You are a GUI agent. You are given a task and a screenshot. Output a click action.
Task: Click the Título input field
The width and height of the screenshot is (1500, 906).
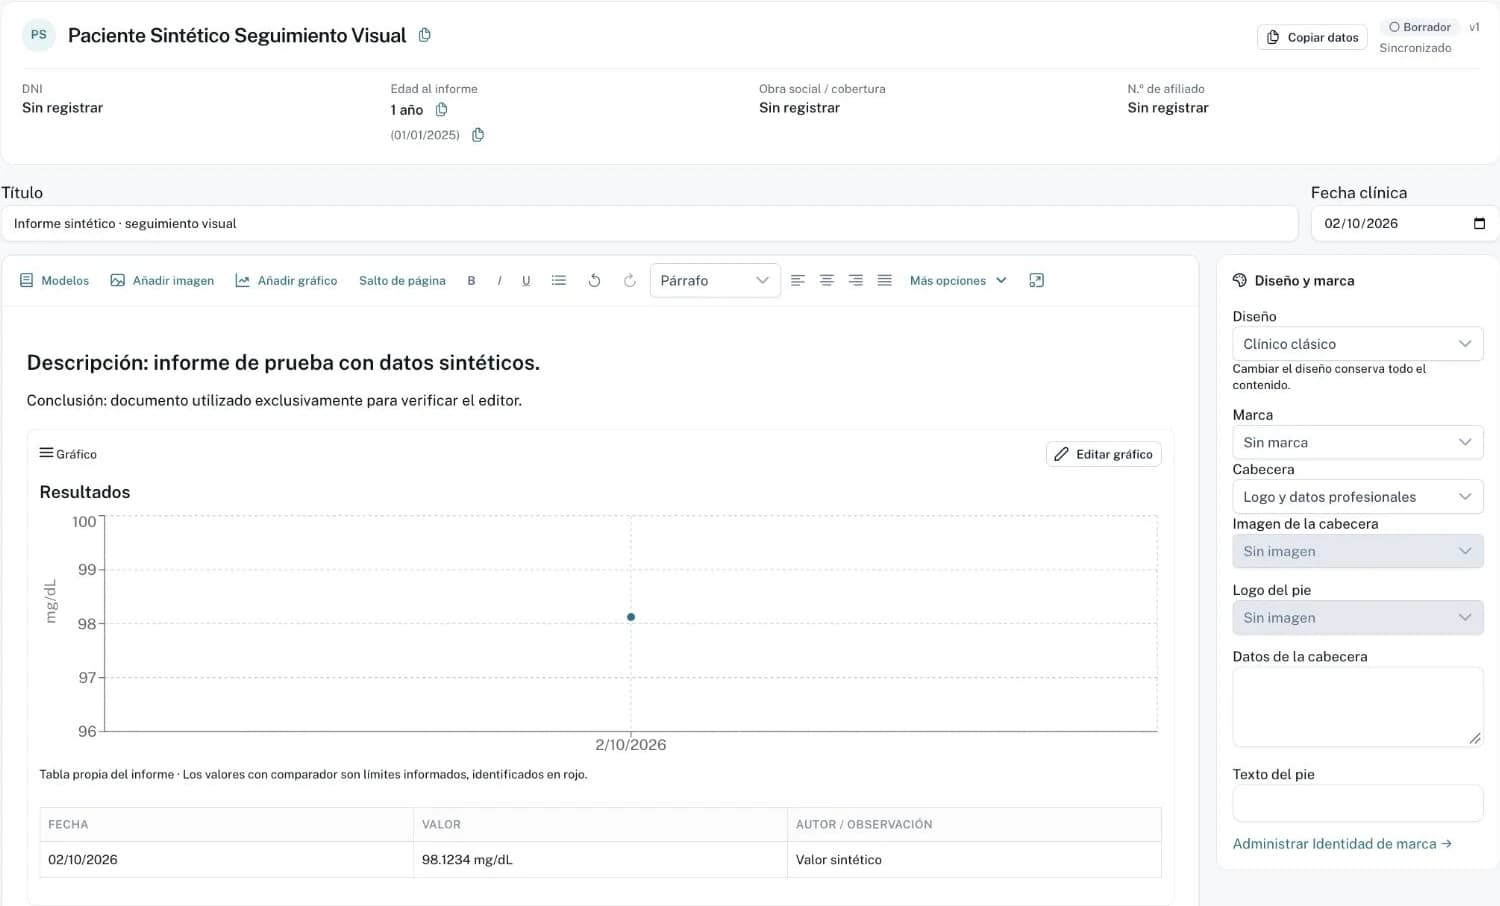coord(650,224)
